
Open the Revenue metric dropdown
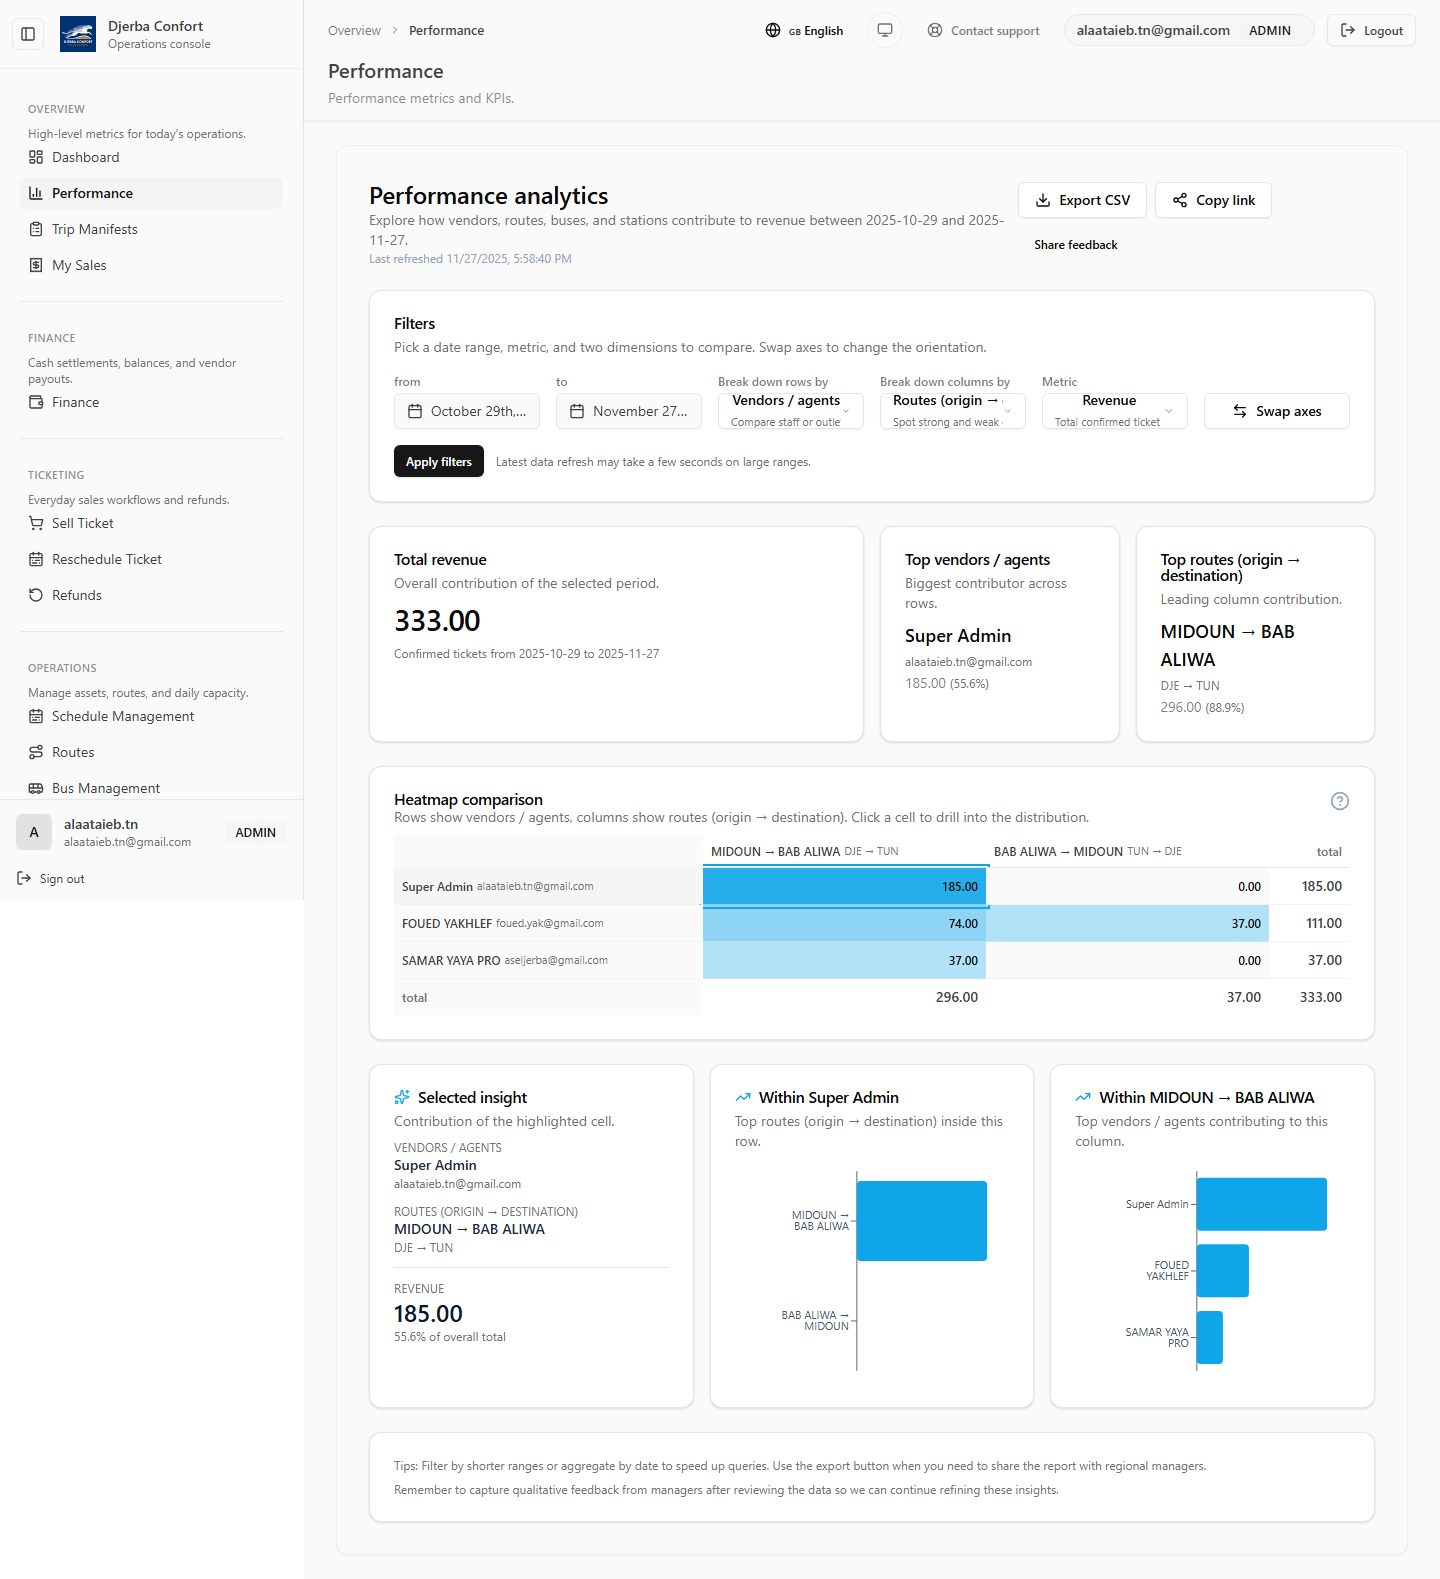click(1114, 411)
